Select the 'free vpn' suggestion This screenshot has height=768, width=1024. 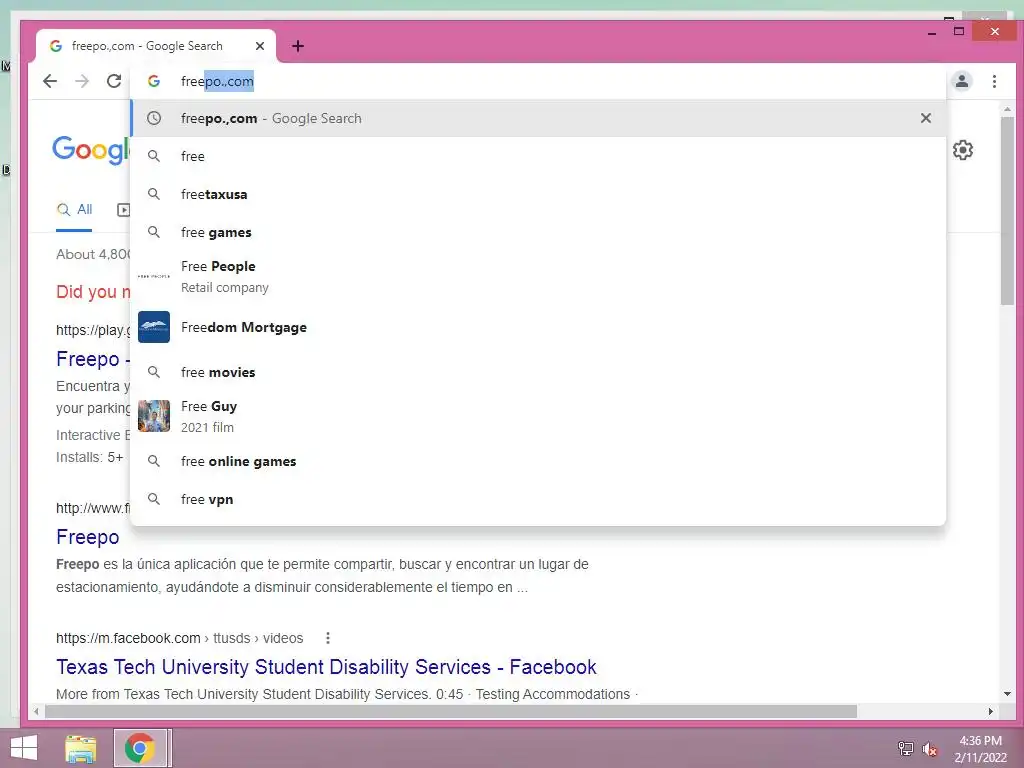538,499
